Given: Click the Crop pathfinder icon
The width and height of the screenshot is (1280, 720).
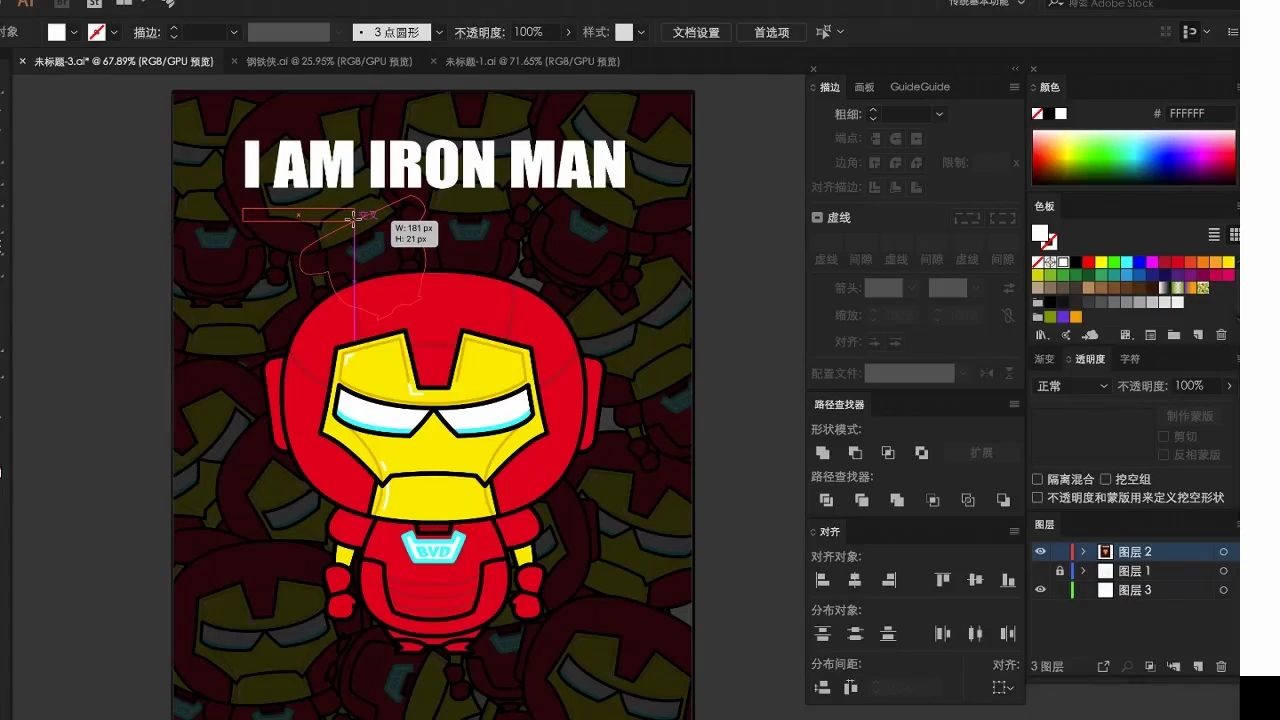Looking at the screenshot, I should 932,500.
